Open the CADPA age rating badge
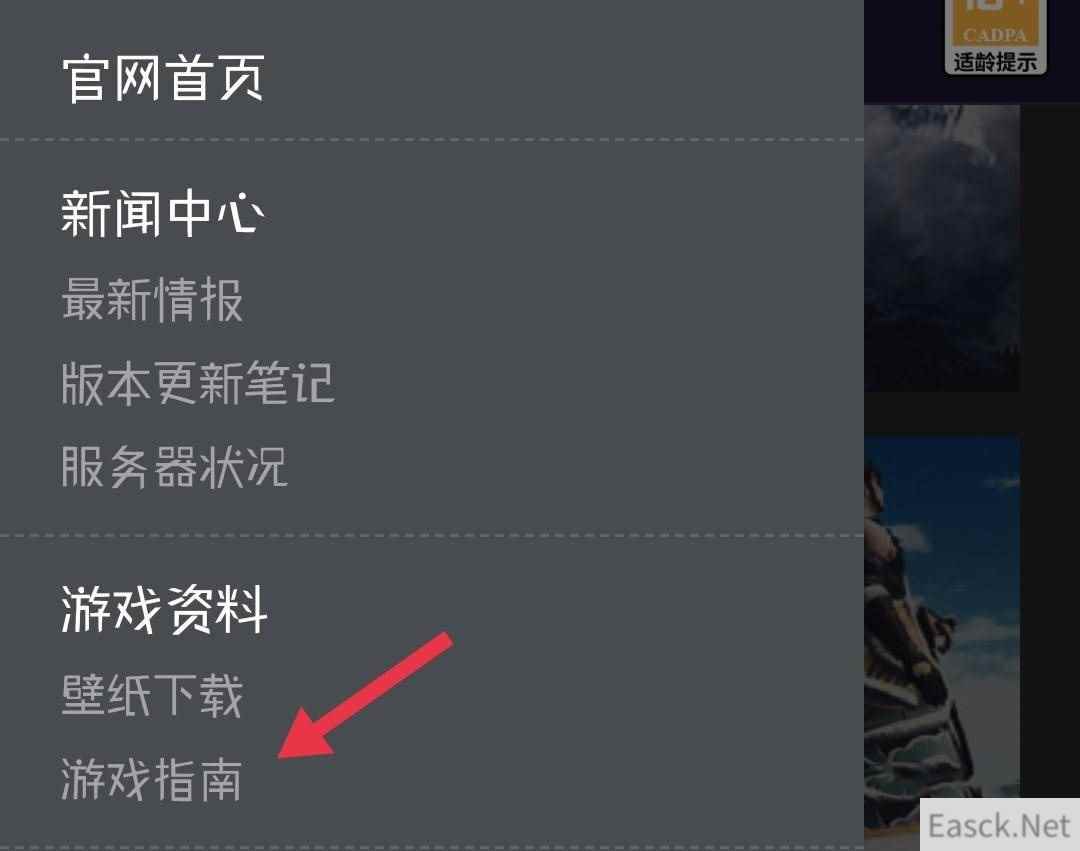 (995, 36)
